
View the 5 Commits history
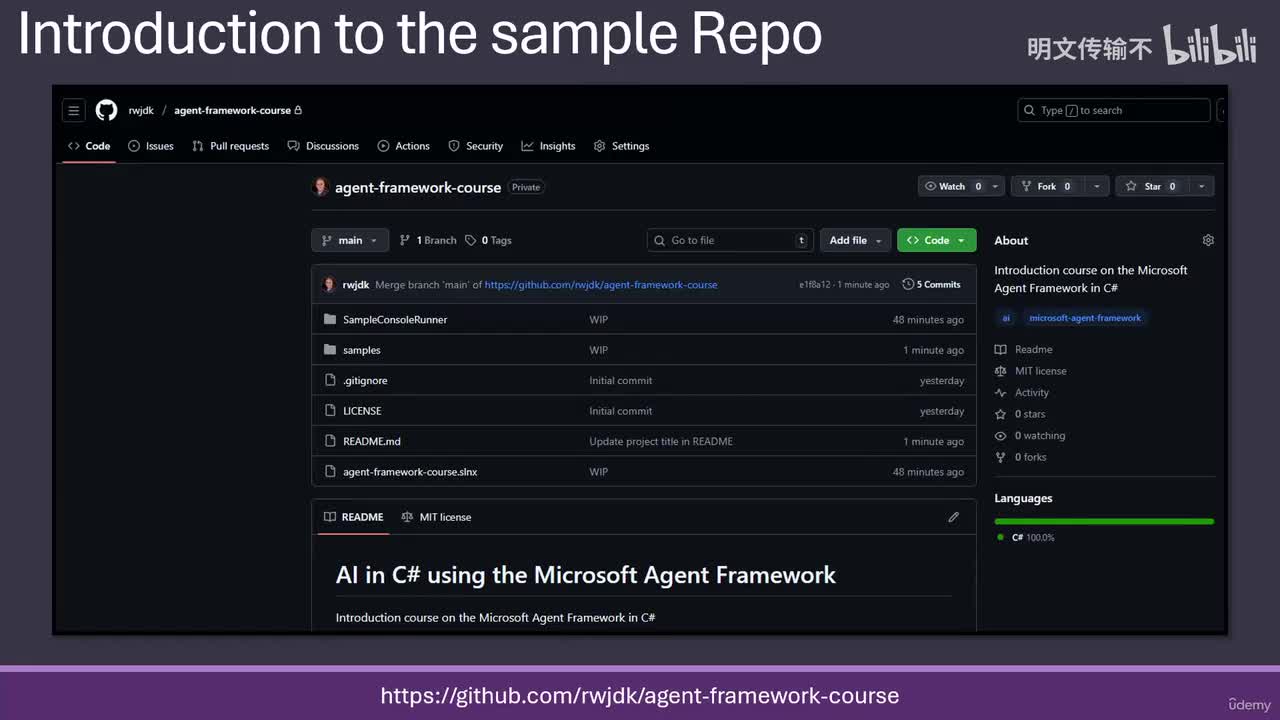coord(931,285)
